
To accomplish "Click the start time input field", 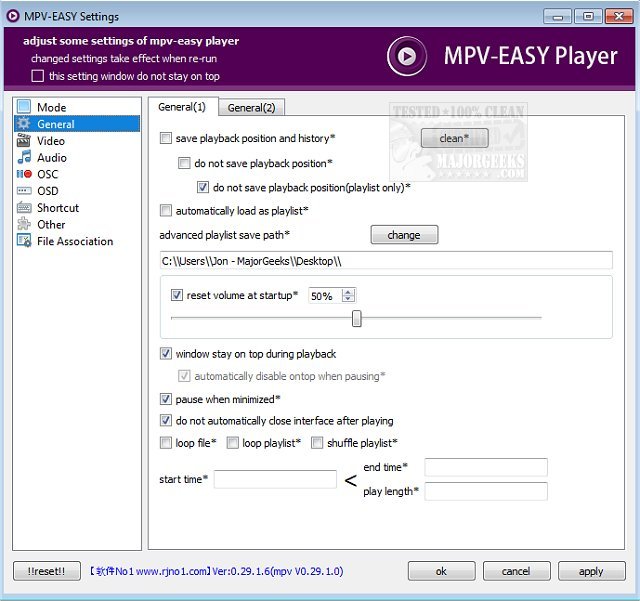I will pyautogui.click(x=275, y=480).
